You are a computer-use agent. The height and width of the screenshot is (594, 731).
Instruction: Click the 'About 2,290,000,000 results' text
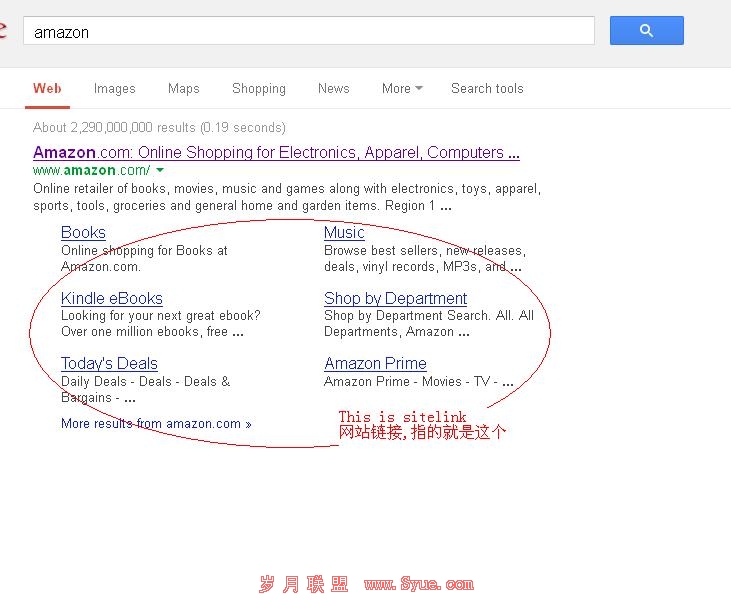pos(114,127)
